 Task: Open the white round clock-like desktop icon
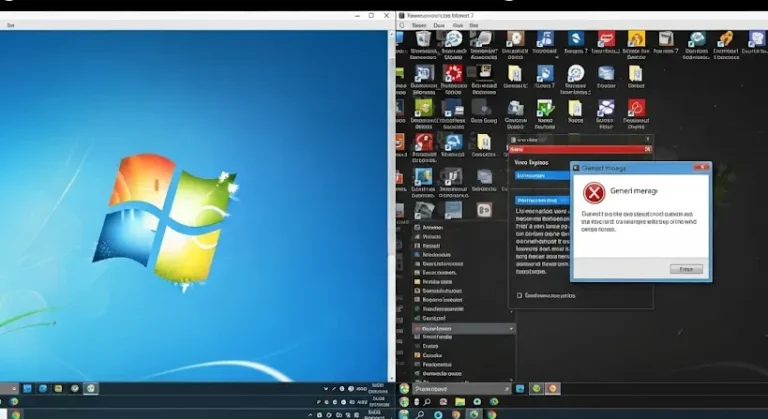(576, 73)
